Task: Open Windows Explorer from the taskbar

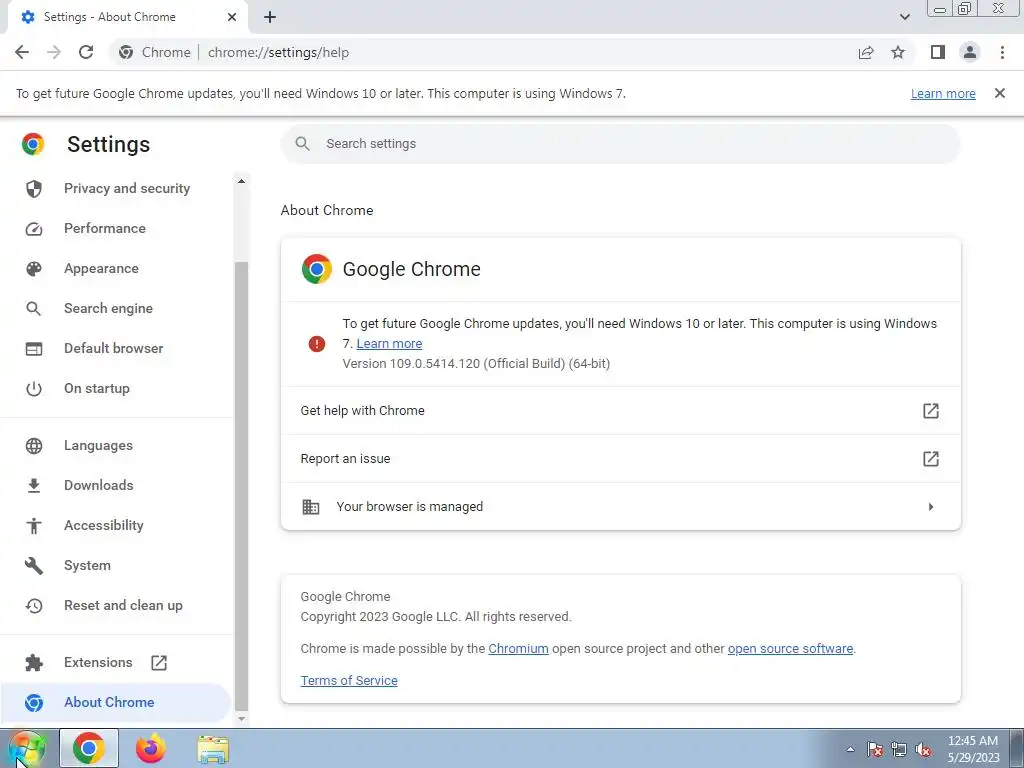Action: click(x=213, y=750)
